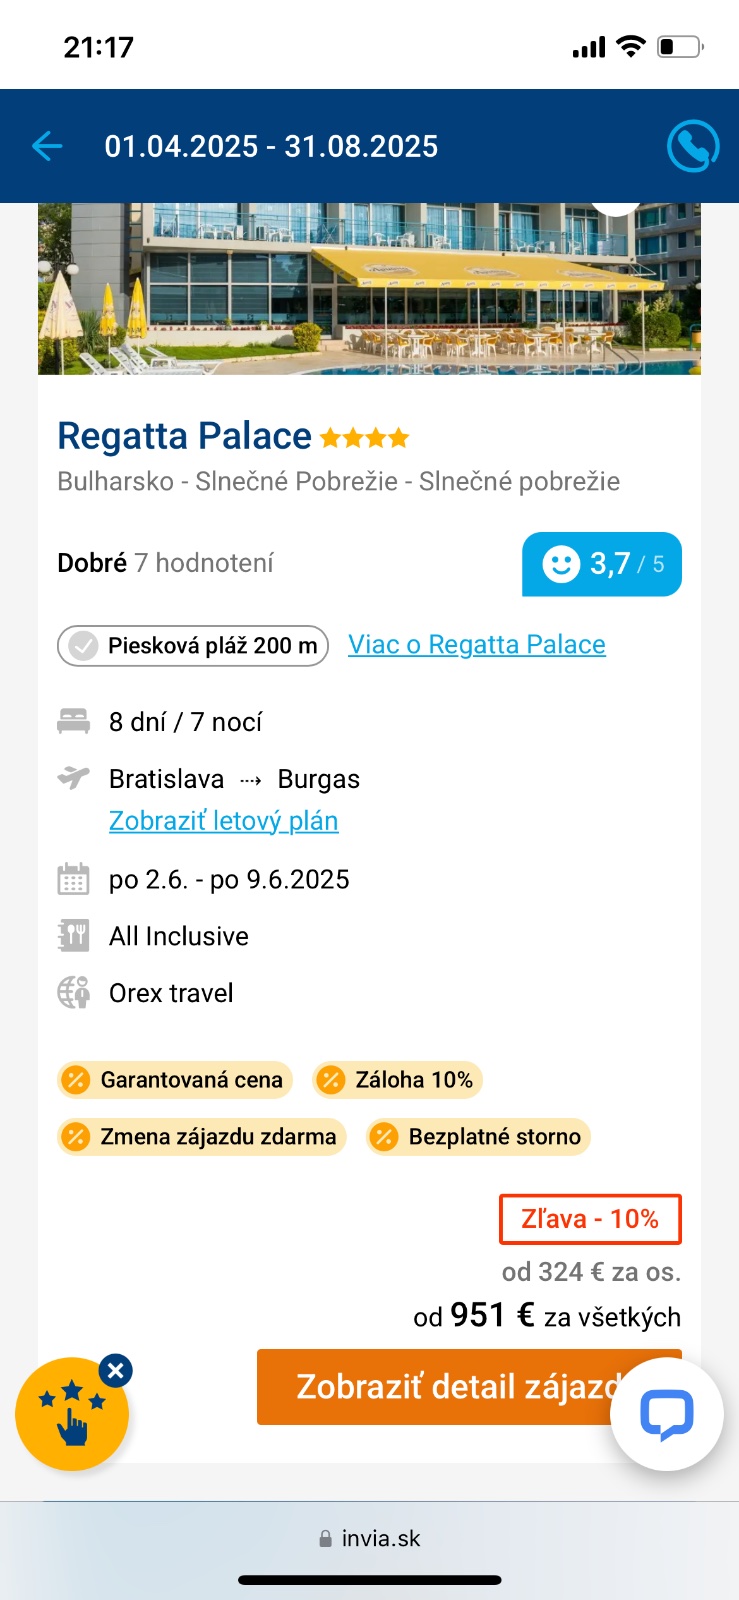
Task: Tap the Záloha 10% badge
Action: point(397,1080)
